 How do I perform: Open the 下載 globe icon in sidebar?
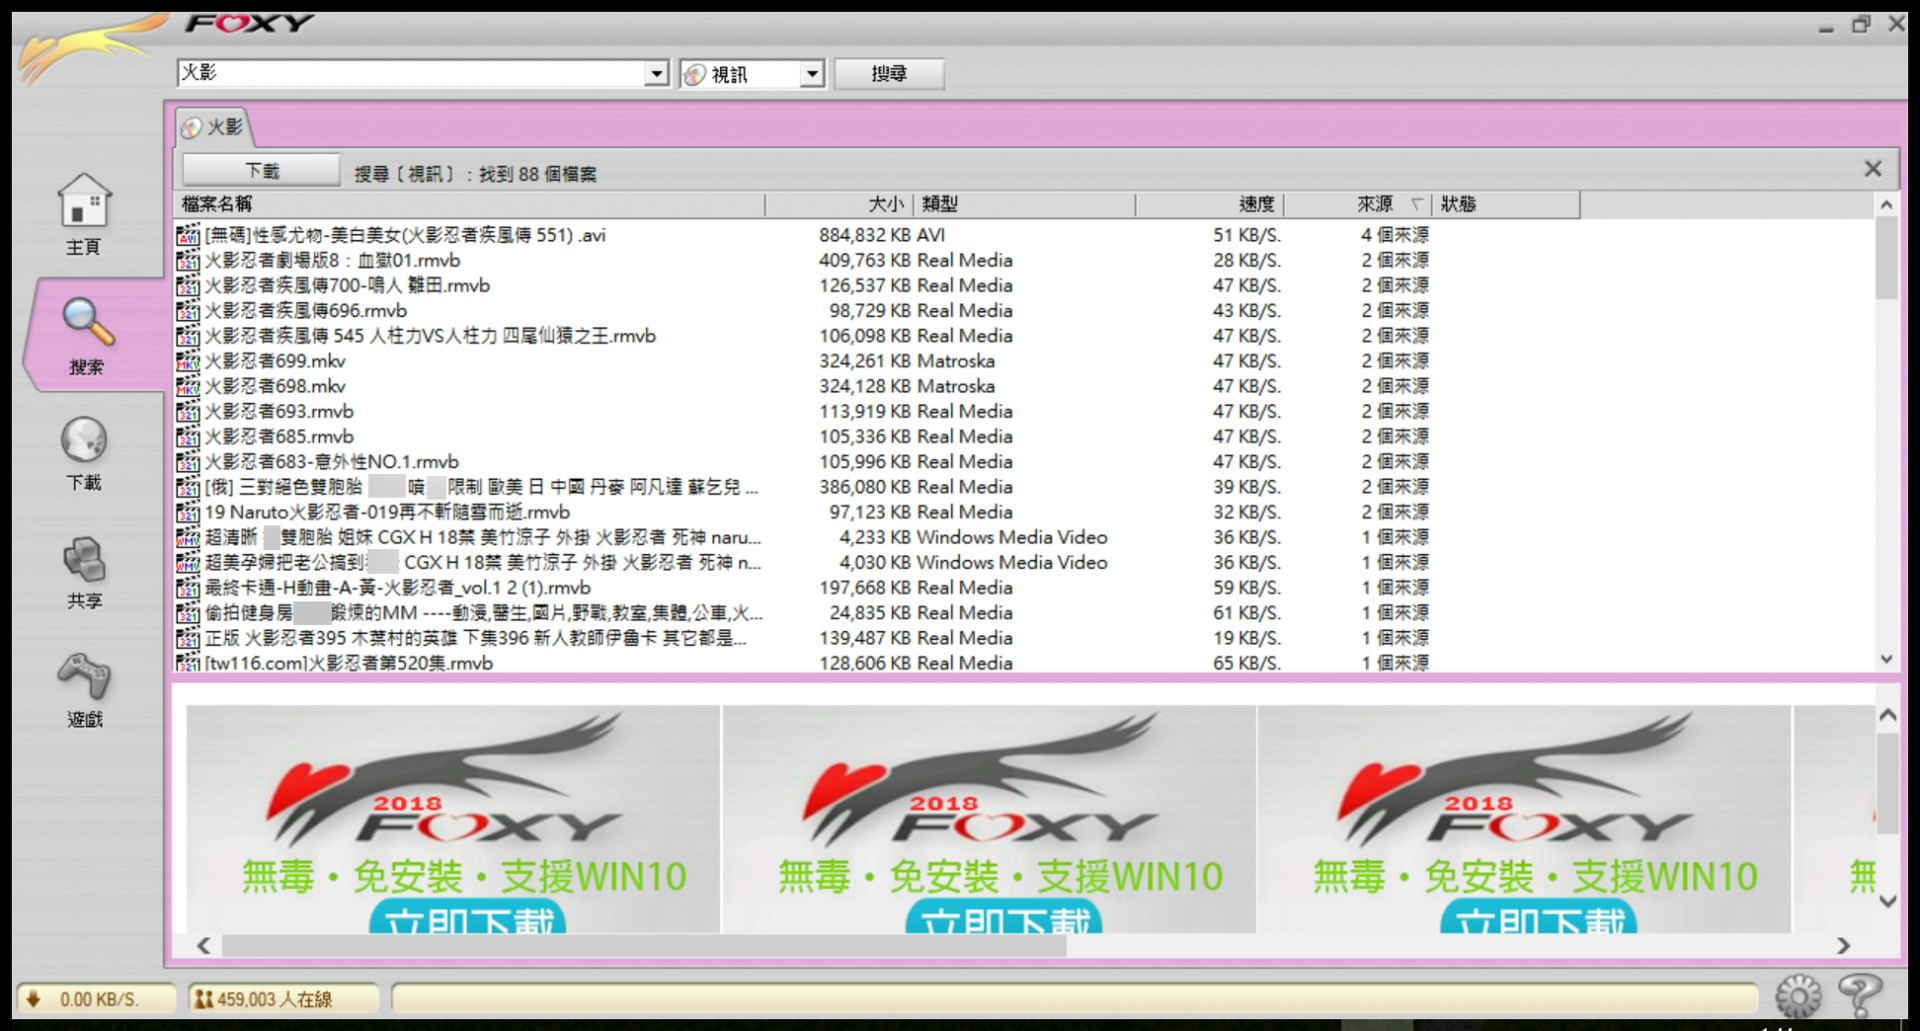[x=84, y=441]
